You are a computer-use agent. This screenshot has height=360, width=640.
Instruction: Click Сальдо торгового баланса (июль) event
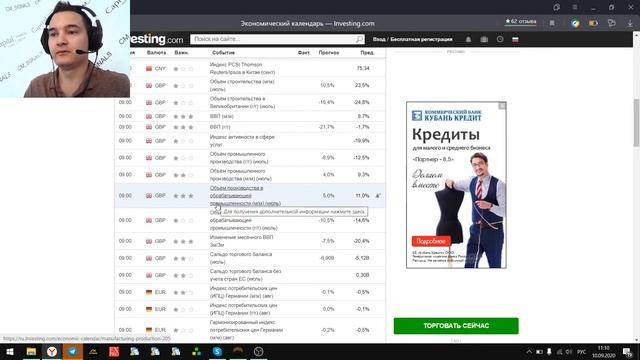point(241,258)
